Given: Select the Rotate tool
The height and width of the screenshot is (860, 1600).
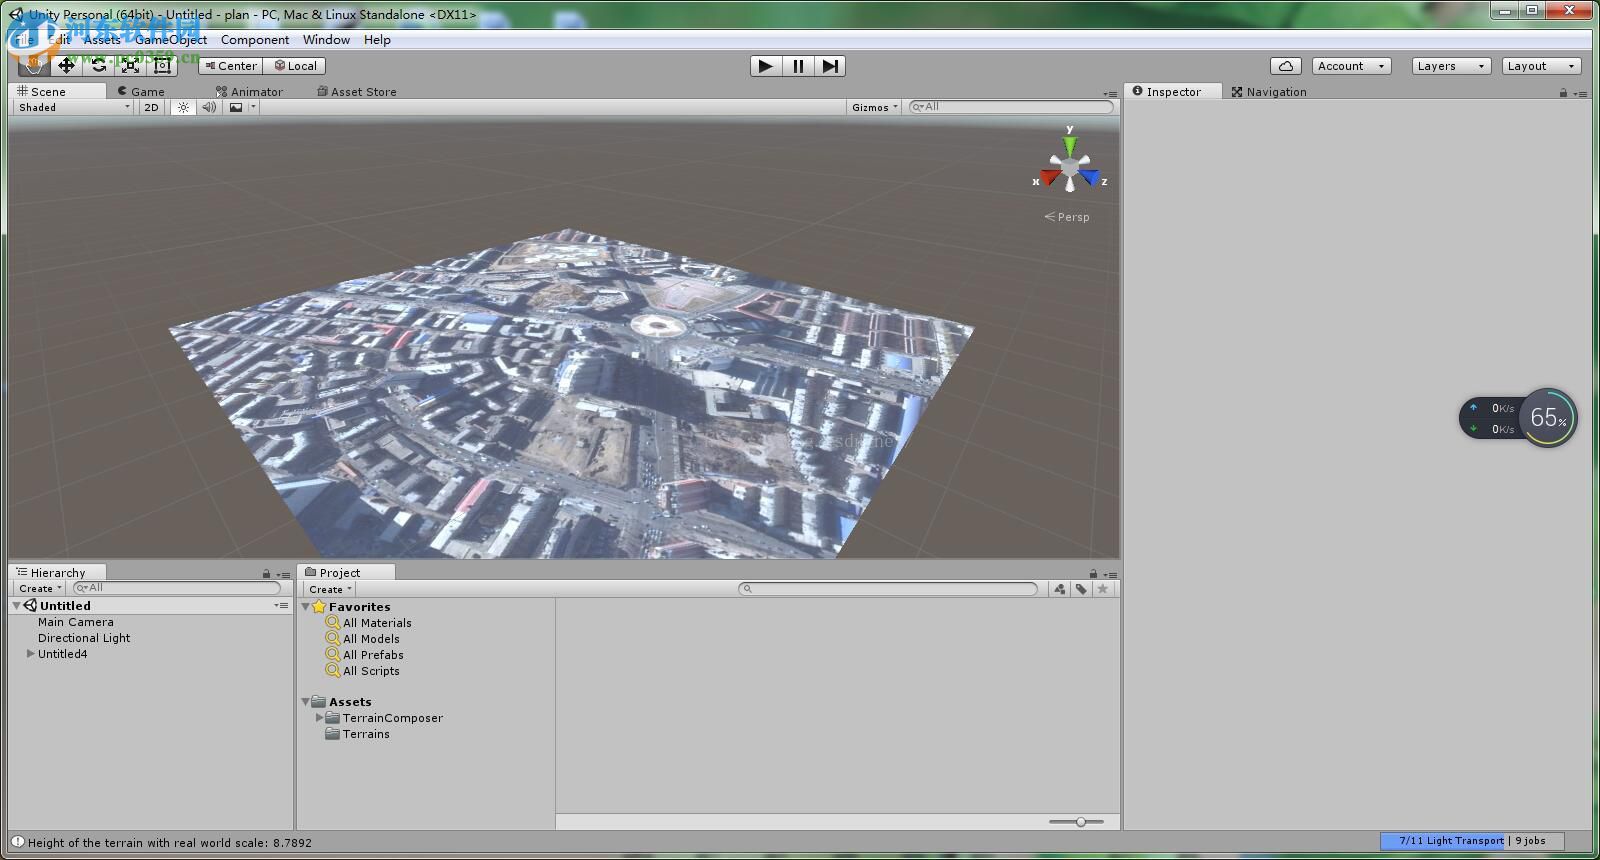Looking at the screenshot, I should point(98,66).
